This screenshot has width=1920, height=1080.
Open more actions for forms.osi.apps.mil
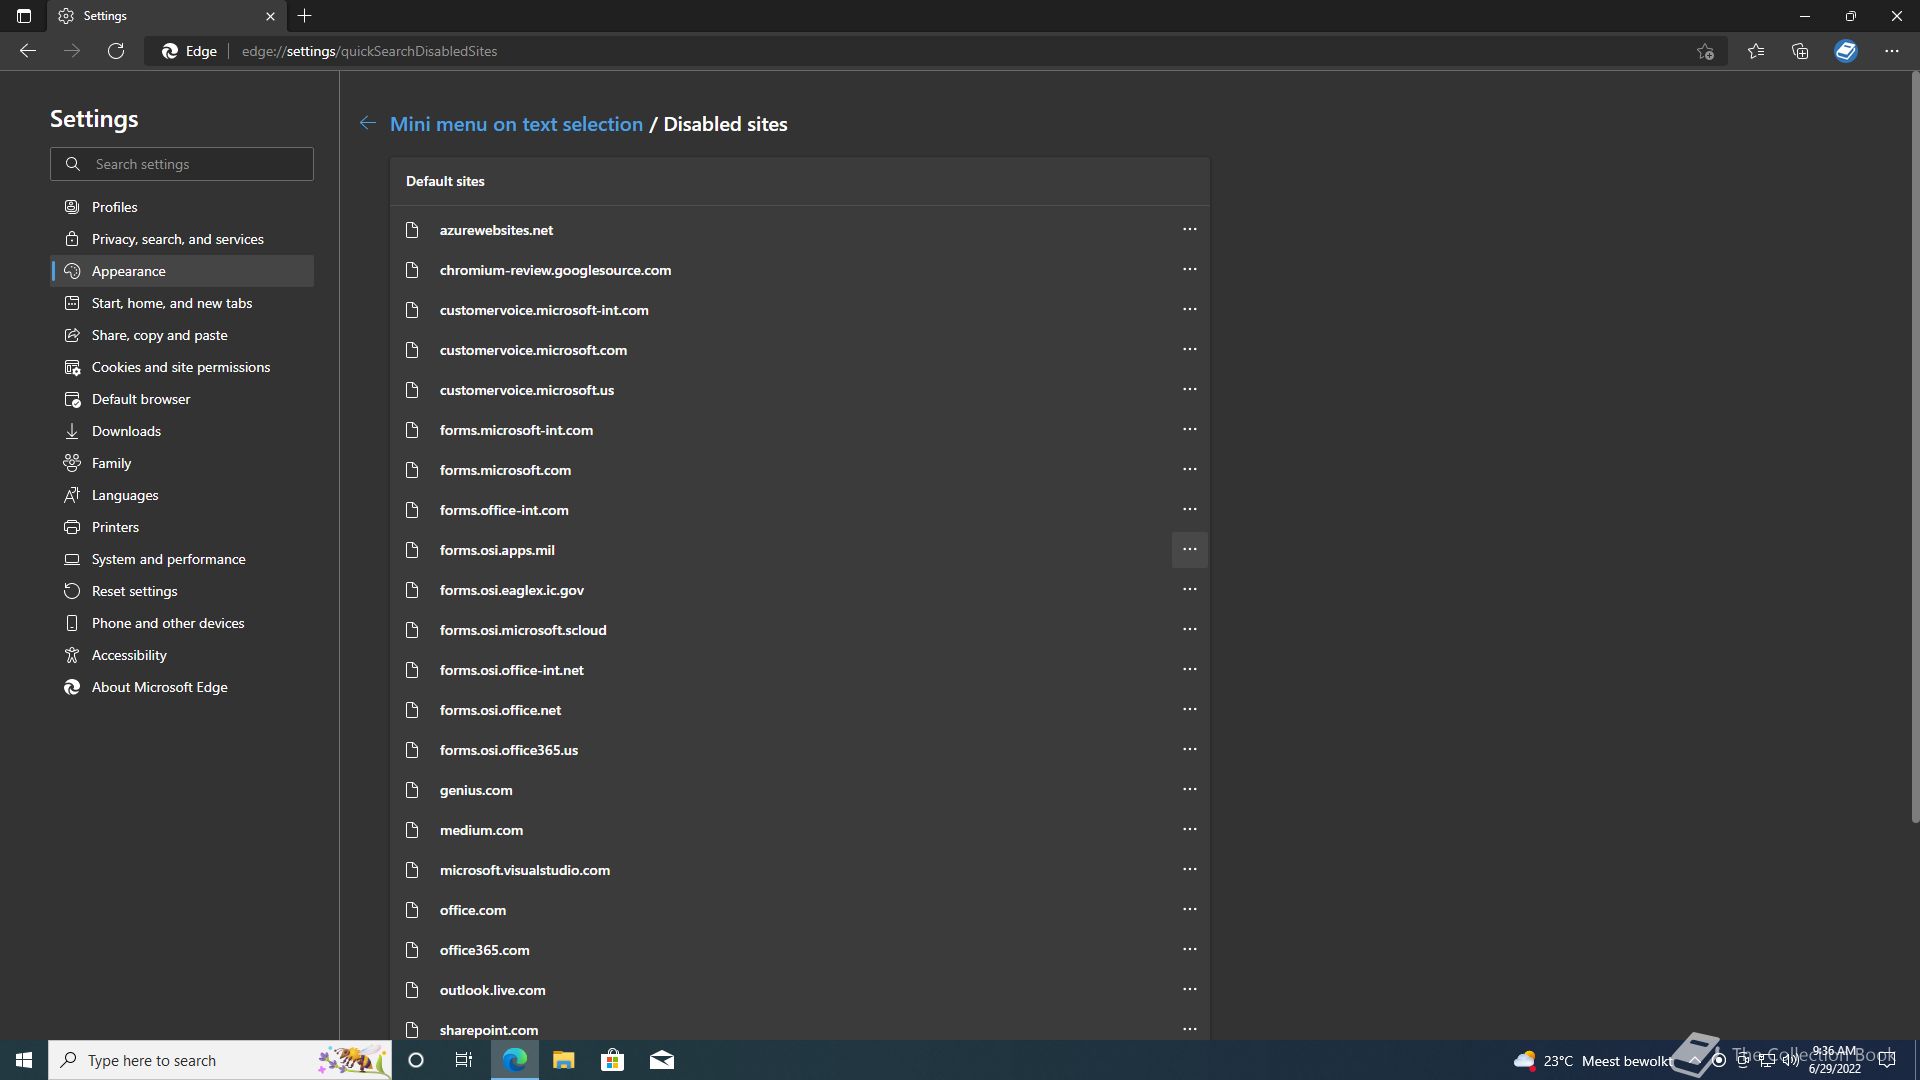pyautogui.click(x=1189, y=549)
